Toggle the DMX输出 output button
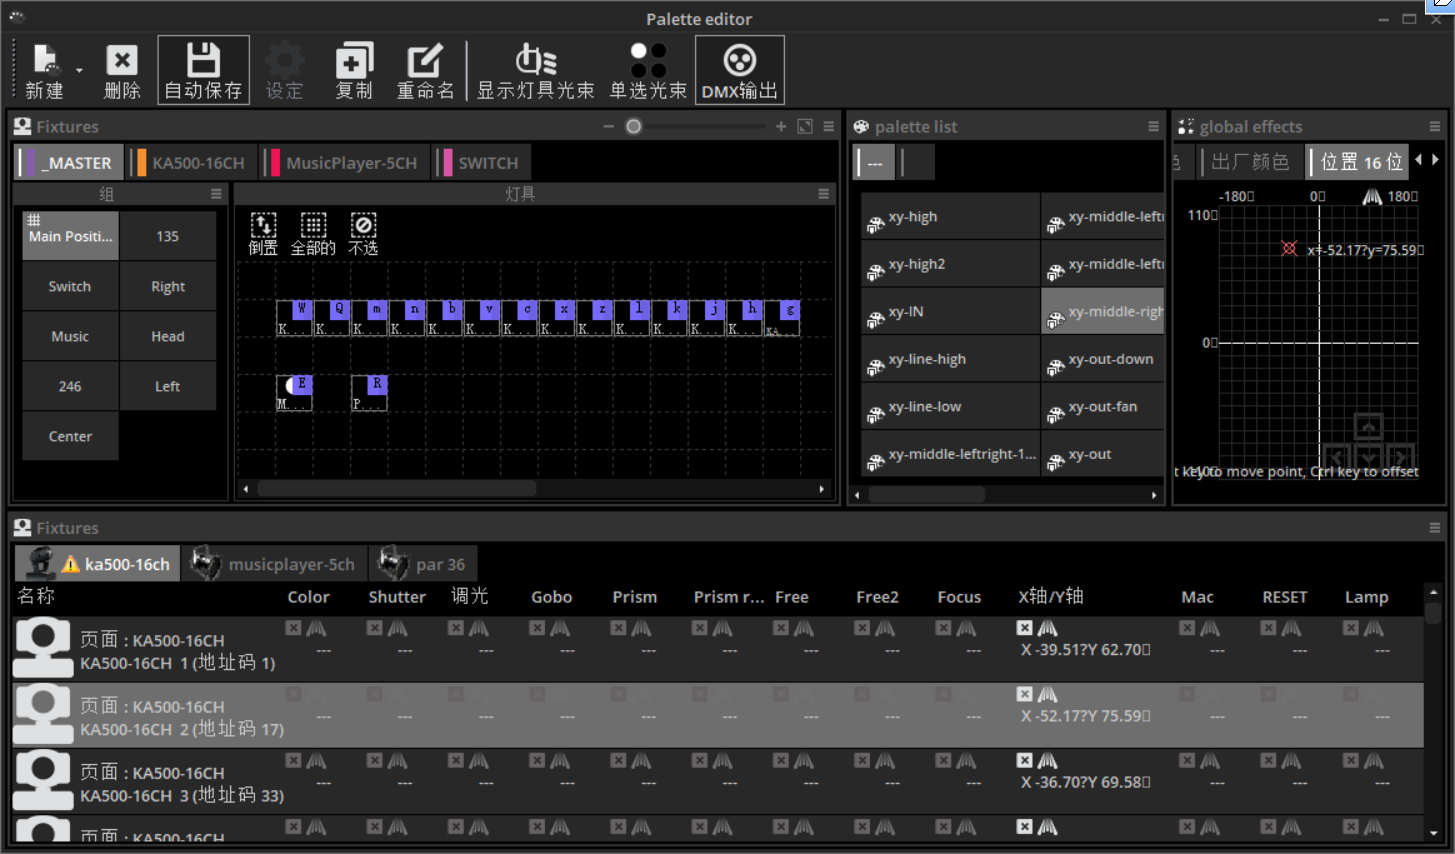The height and width of the screenshot is (854, 1455). tap(739, 70)
